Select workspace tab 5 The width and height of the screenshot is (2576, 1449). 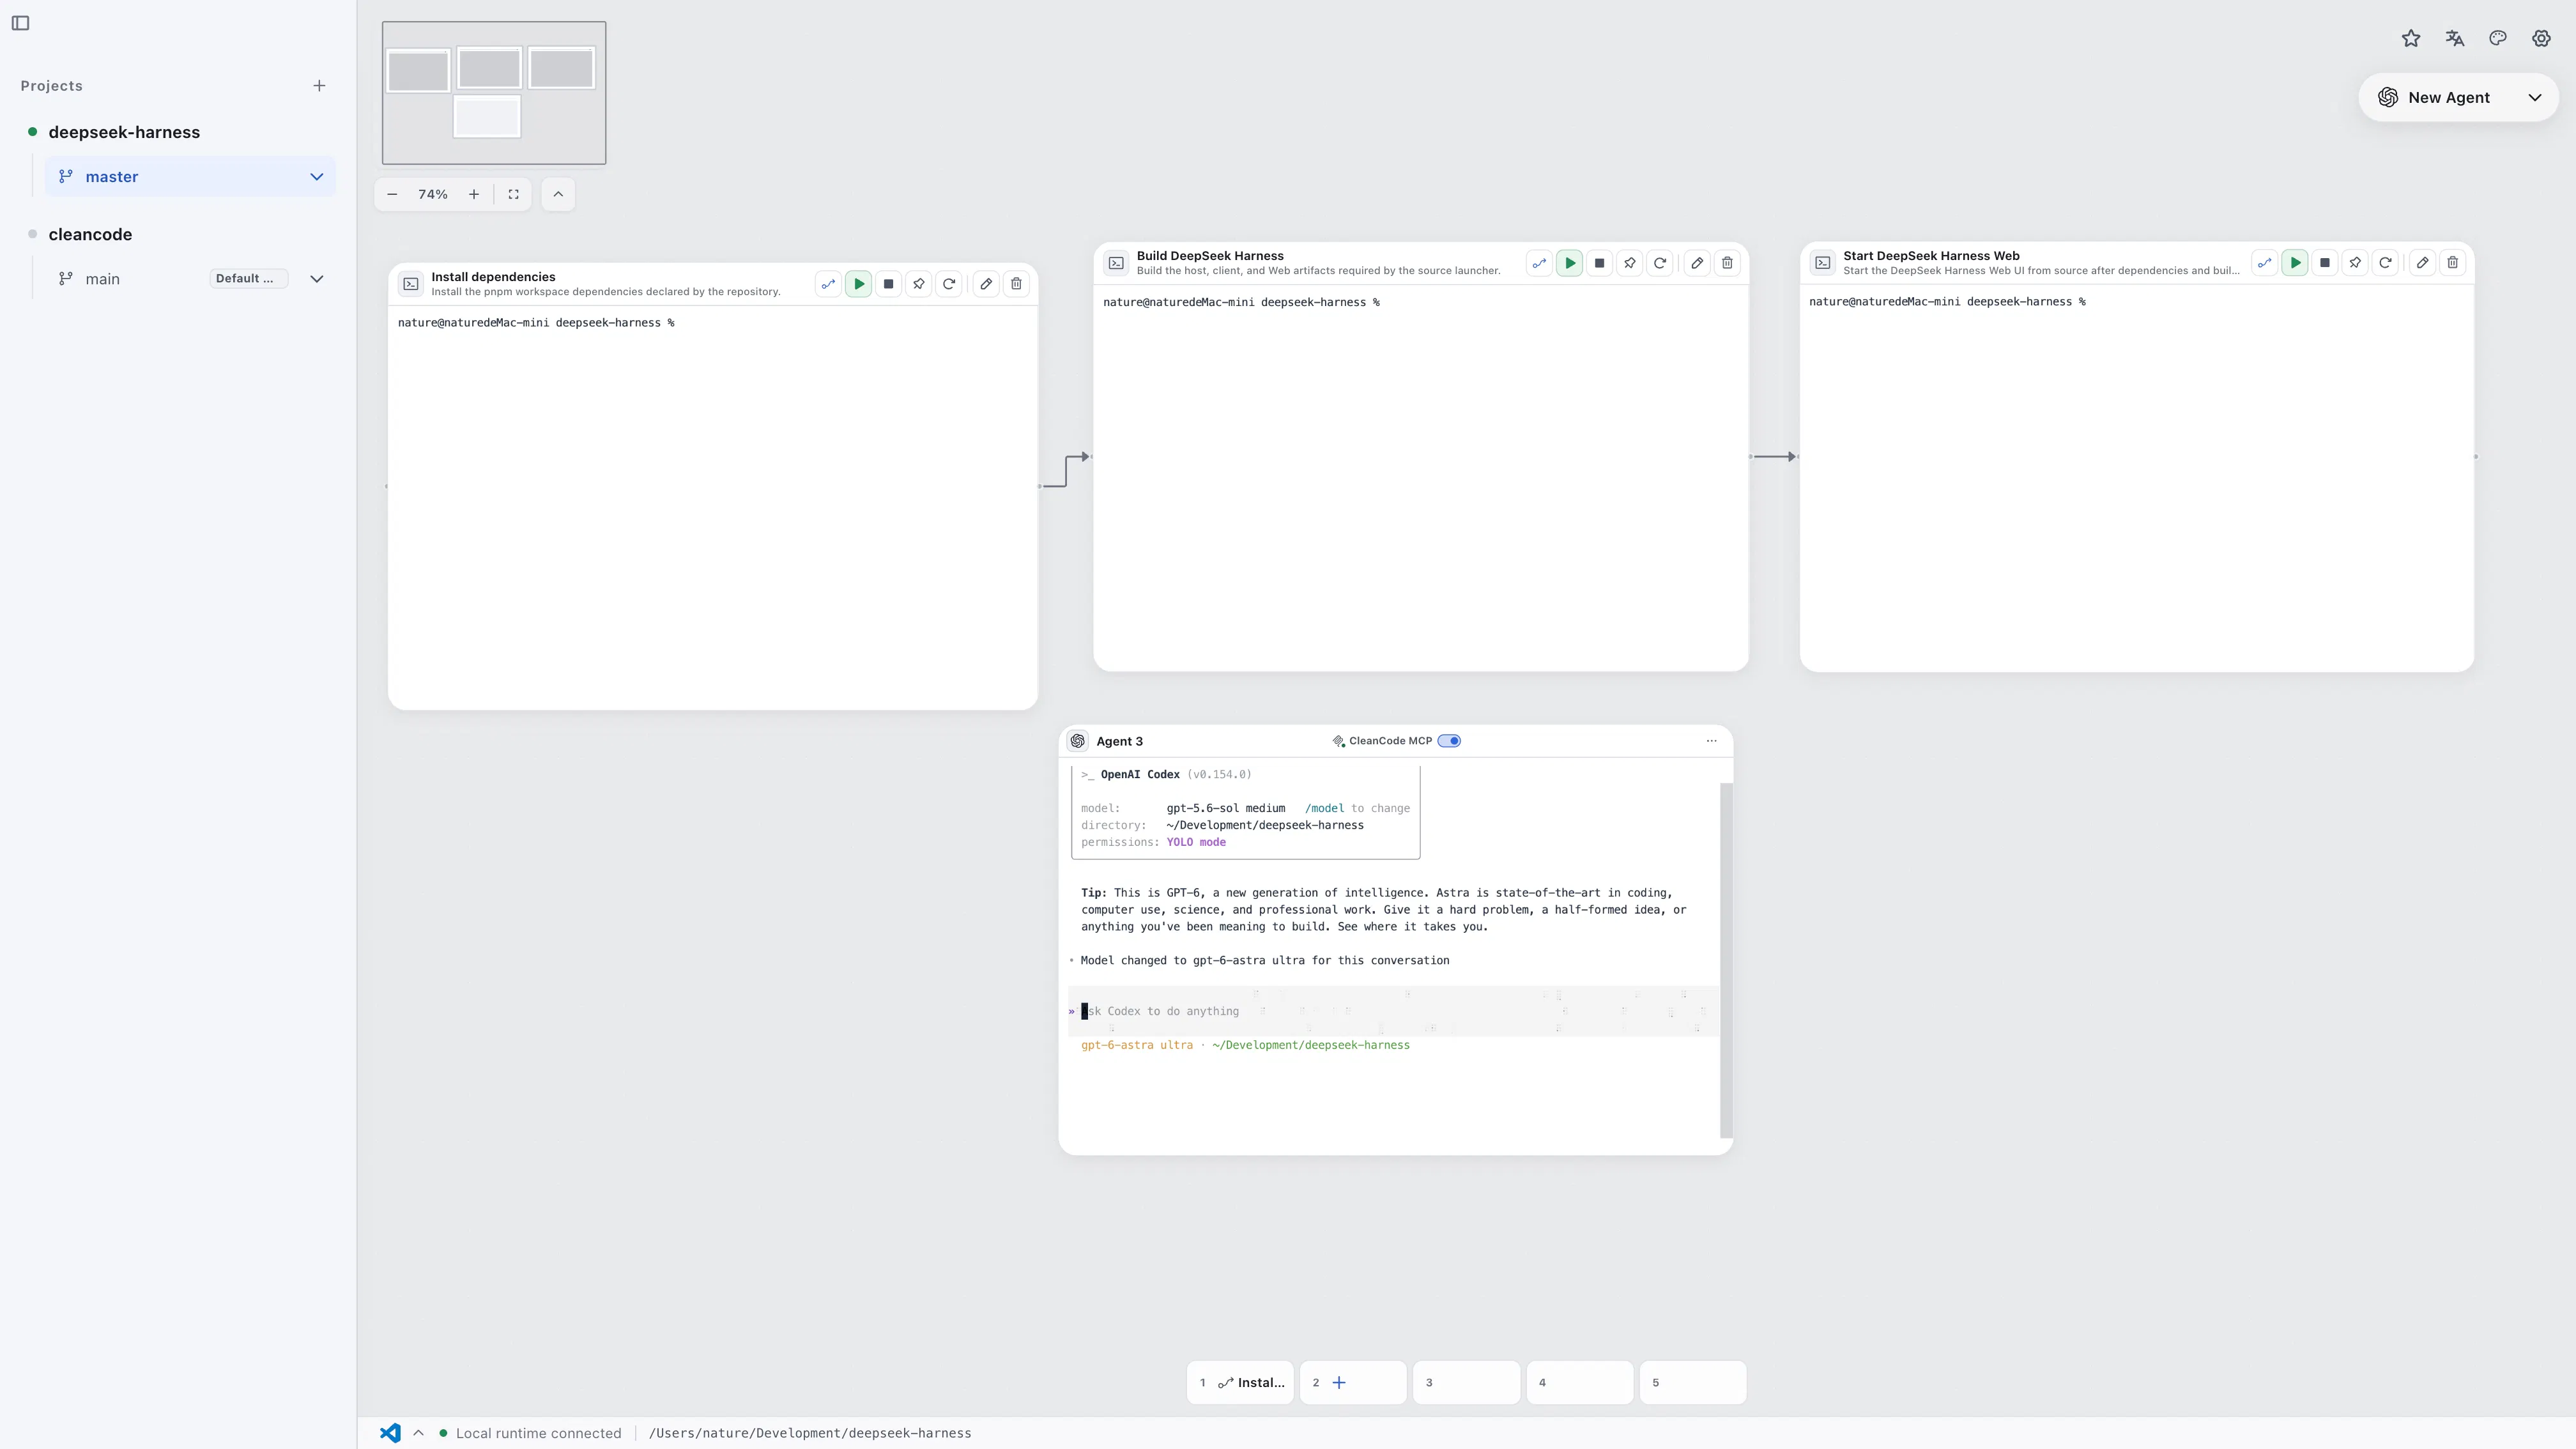[1692, 1382]
